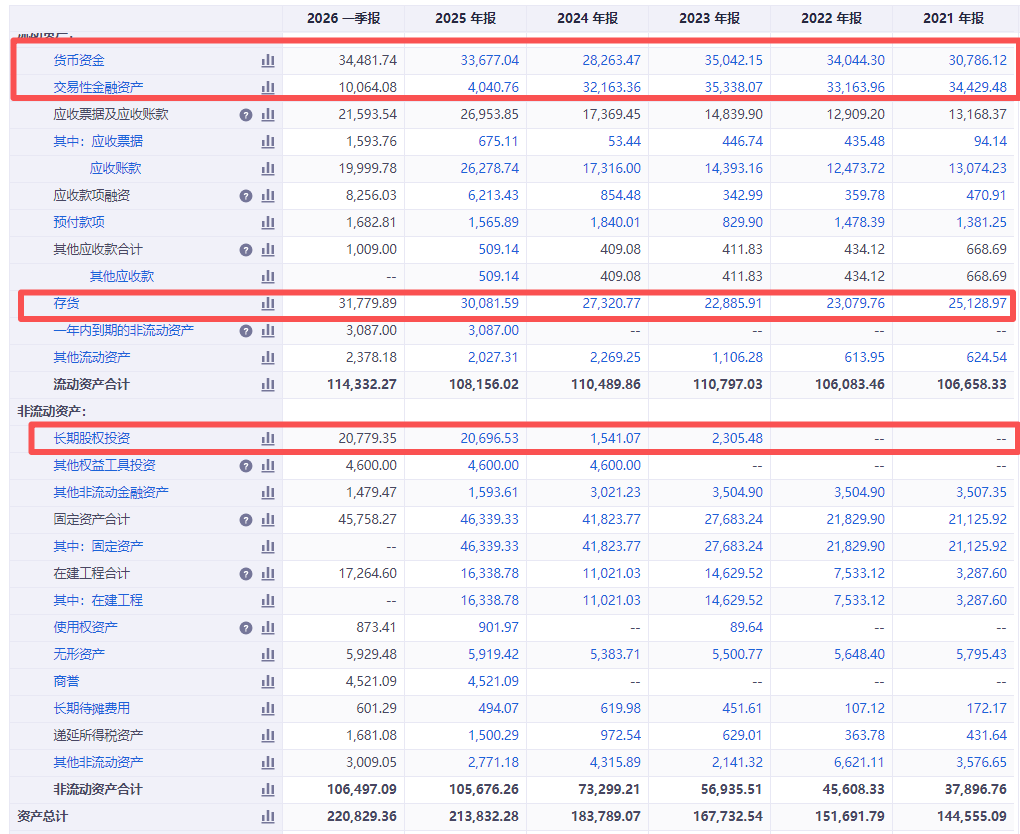1020x834 pixels.
Task: Open the 交易性金融资产 item link
Action: [x=98, y=87]
